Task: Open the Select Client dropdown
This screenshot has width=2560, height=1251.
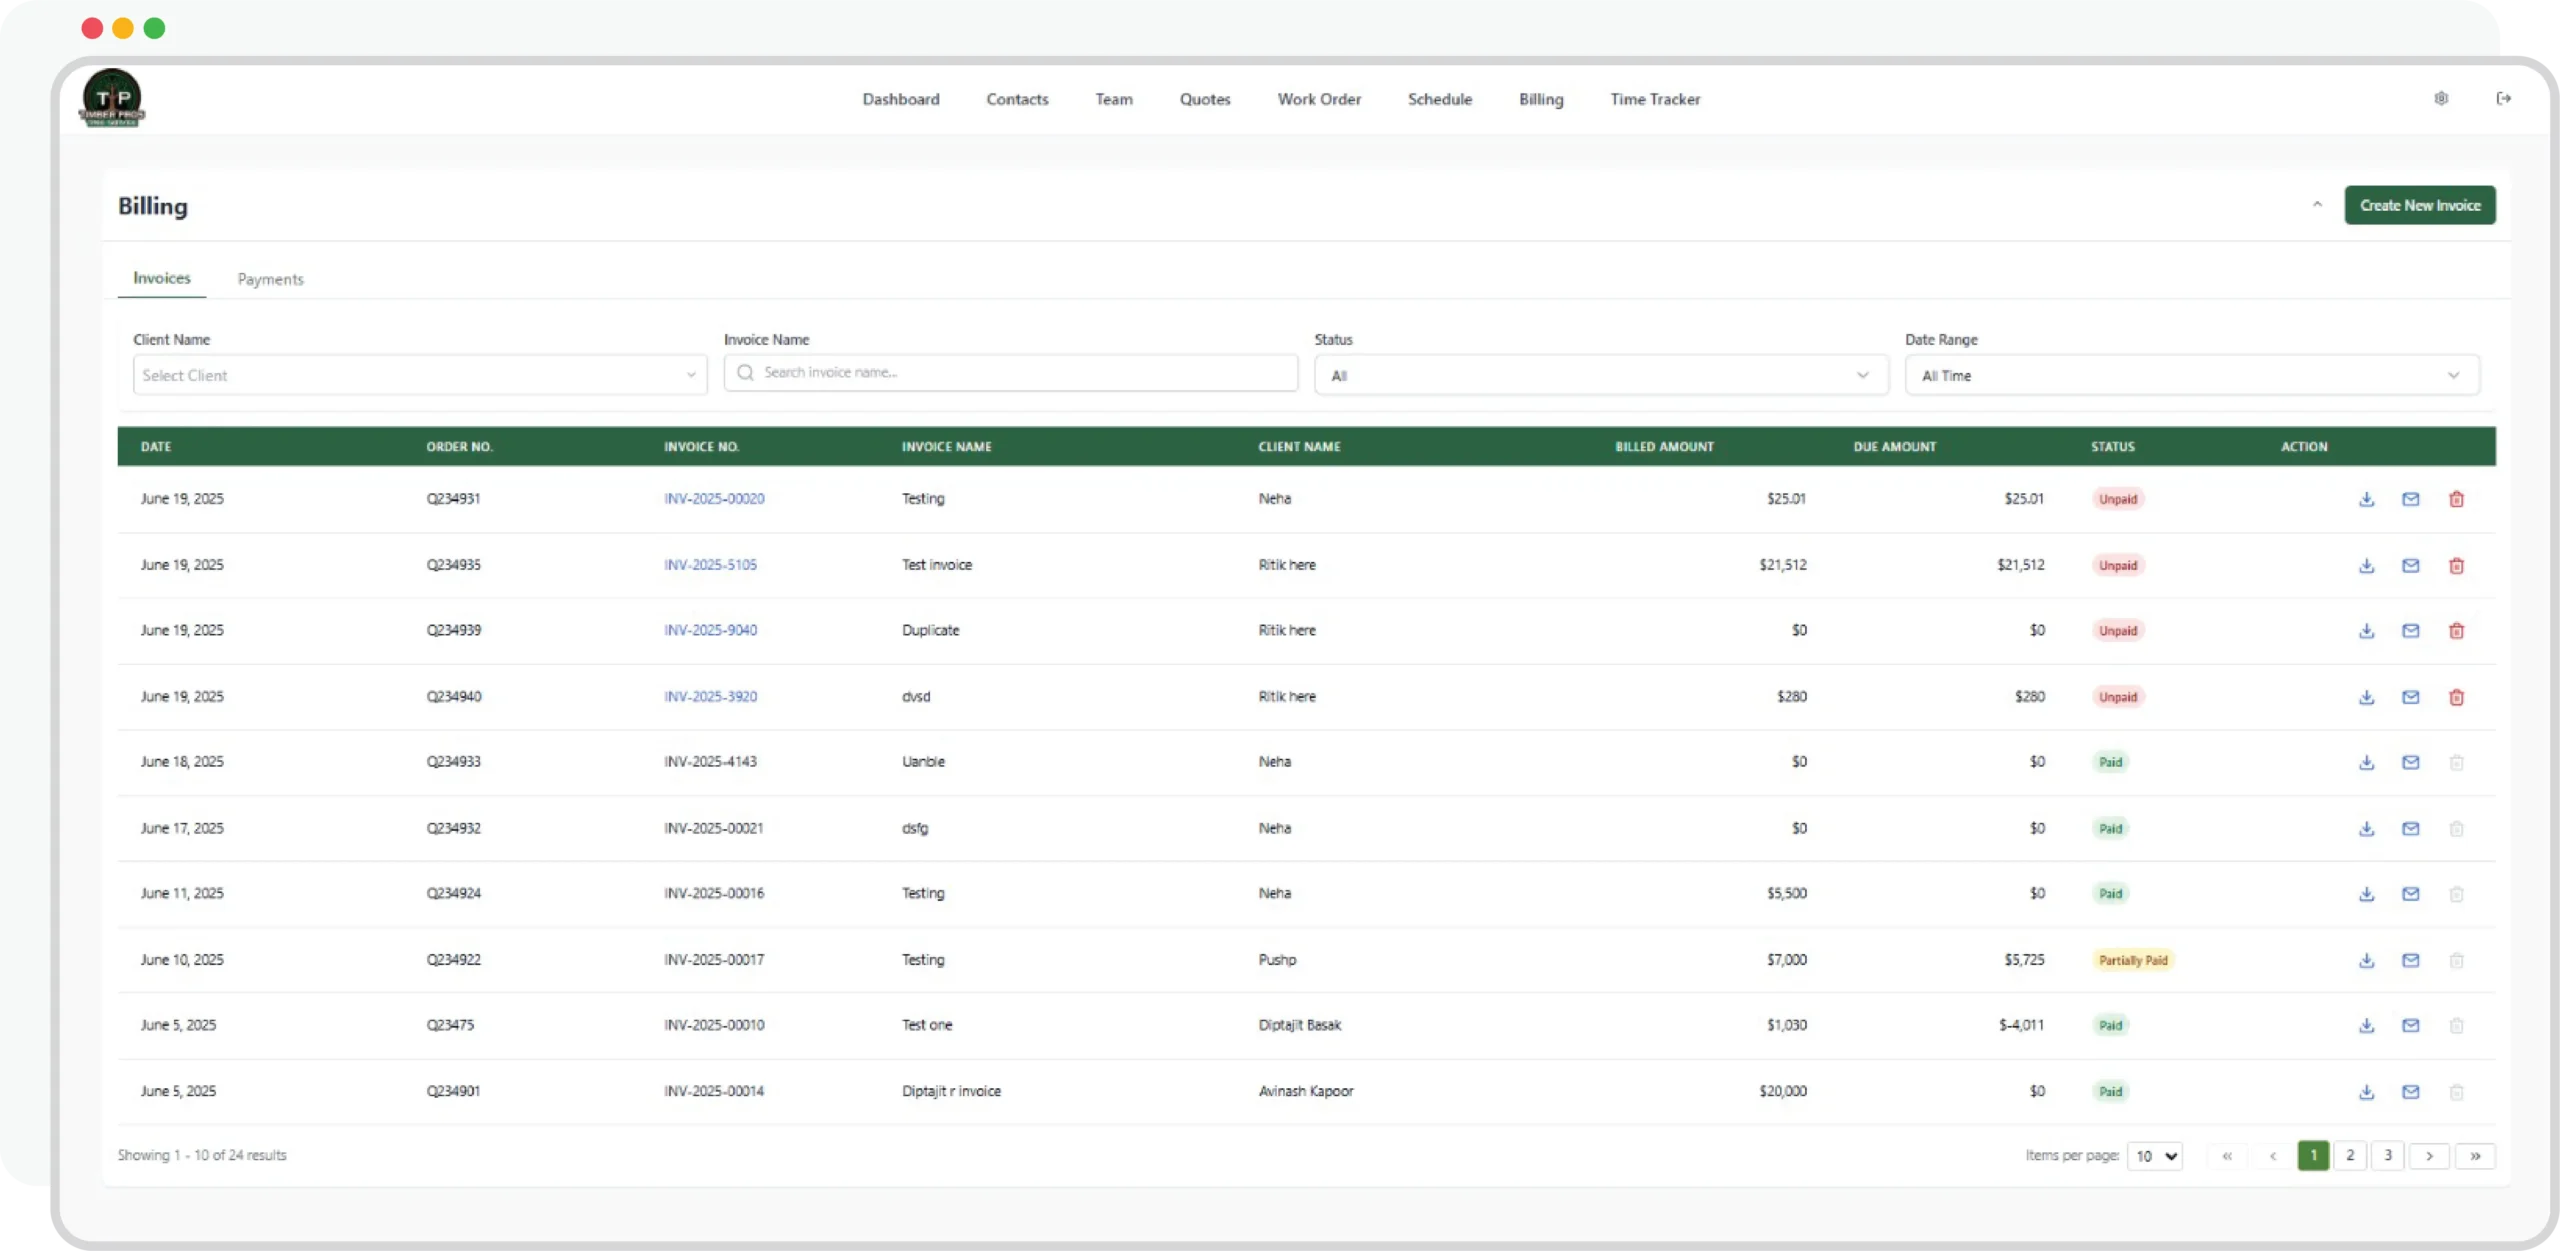Action: pyautogui.click(x=420, y=375)
